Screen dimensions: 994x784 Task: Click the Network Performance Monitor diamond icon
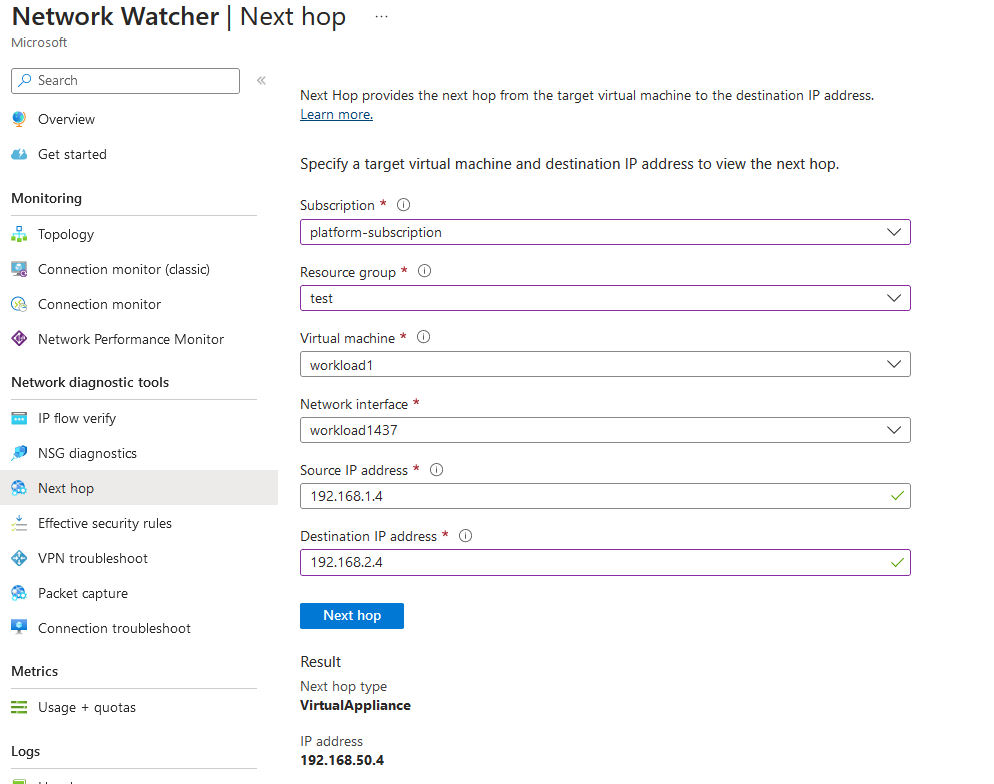tap(19, 339)
